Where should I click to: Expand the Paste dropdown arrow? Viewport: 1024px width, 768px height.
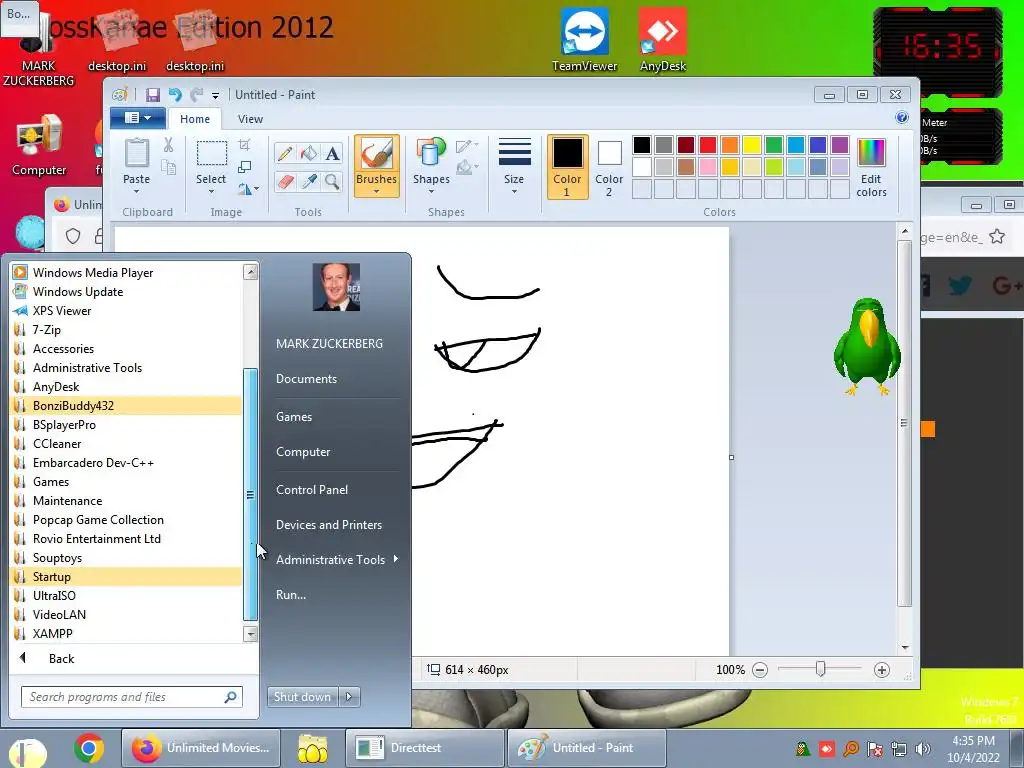(x=136, y=191)
